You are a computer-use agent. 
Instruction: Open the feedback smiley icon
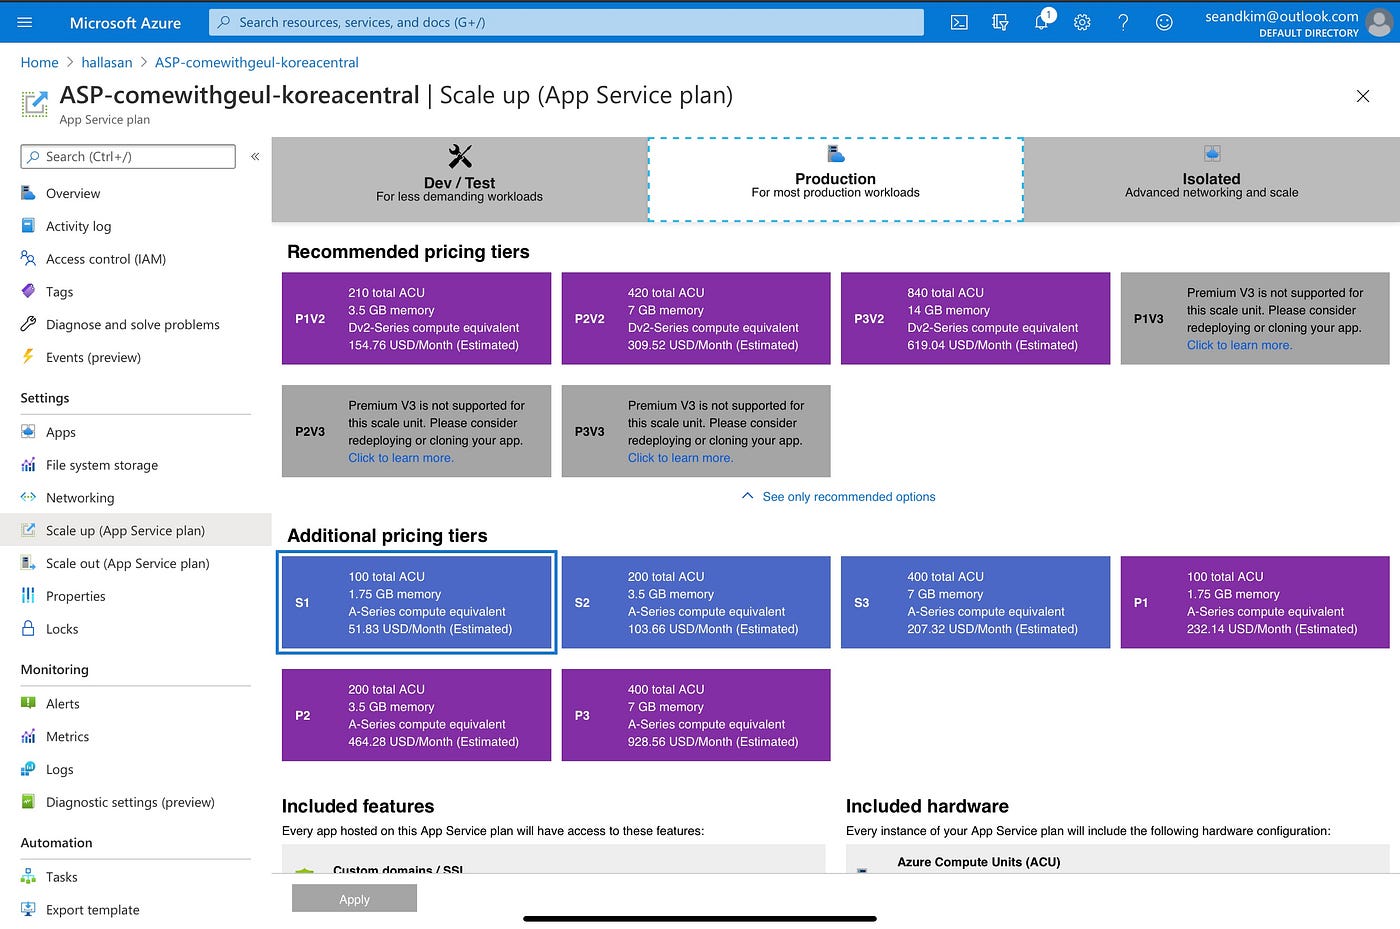1164,22
